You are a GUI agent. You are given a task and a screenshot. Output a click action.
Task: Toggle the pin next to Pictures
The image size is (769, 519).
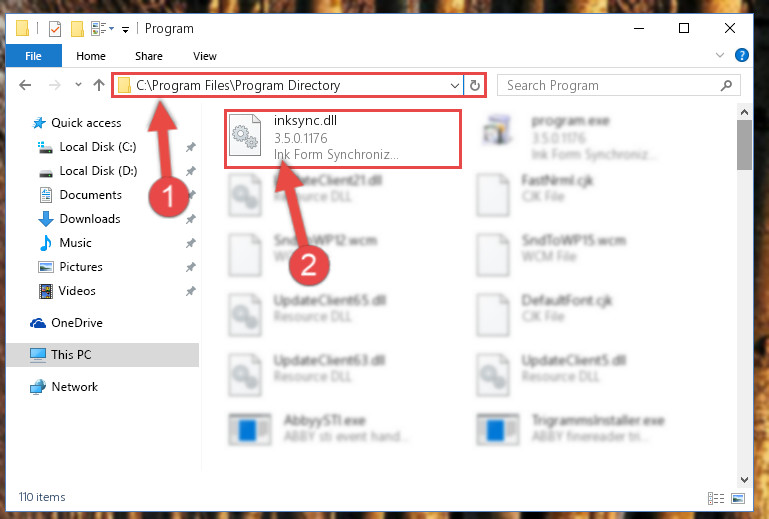[191, 267]
